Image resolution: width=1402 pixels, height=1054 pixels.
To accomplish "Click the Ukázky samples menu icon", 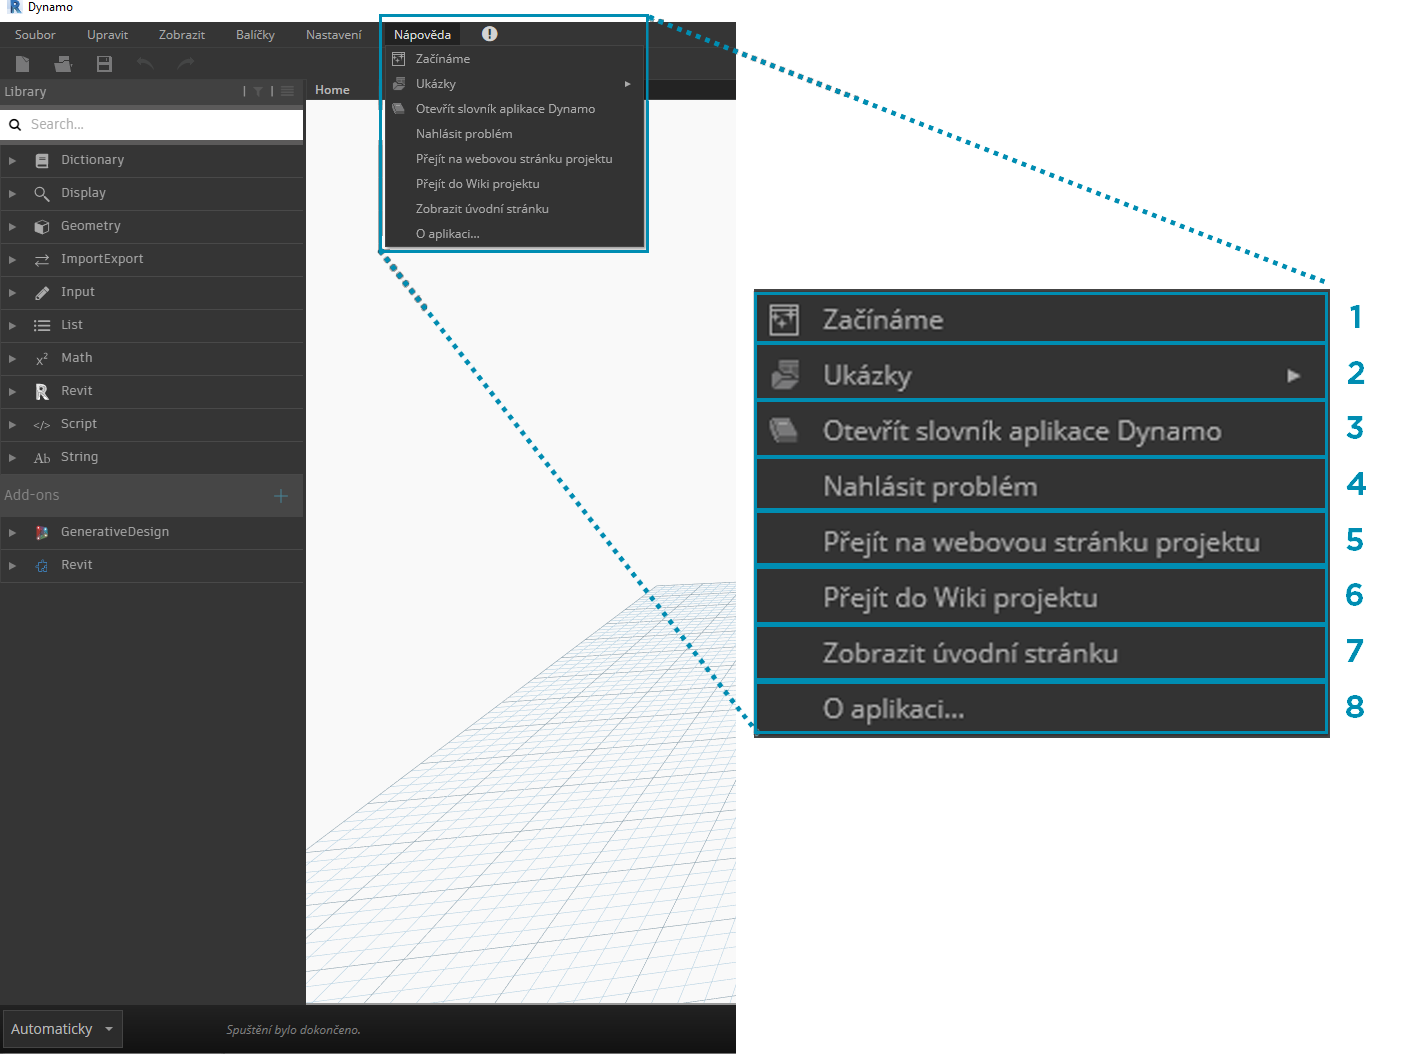I will [399, 84].
